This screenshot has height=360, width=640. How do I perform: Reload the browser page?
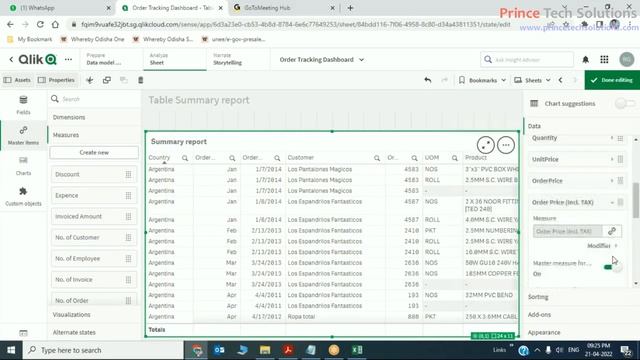pos(40,24)
